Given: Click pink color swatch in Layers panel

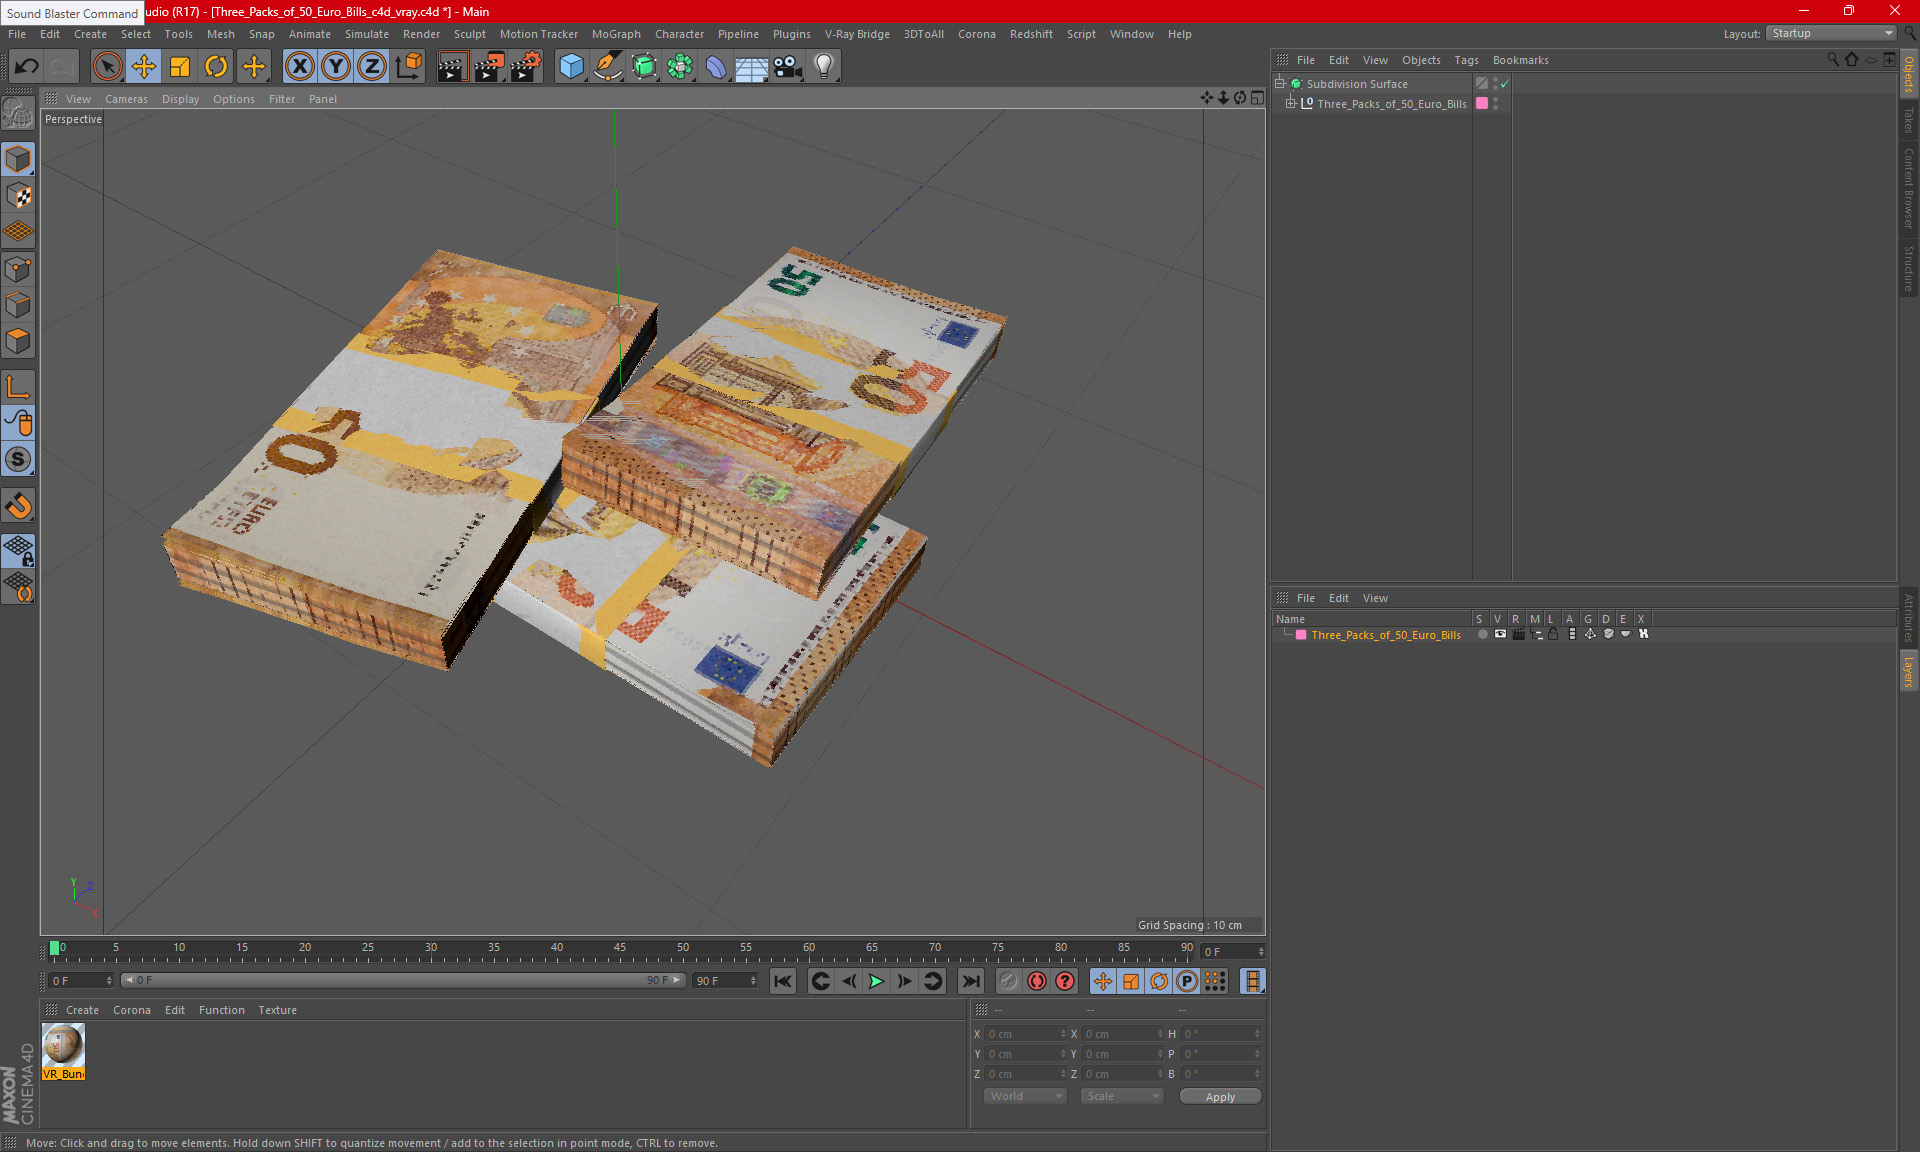Looking at the screenshot, I should [1301, 634].
